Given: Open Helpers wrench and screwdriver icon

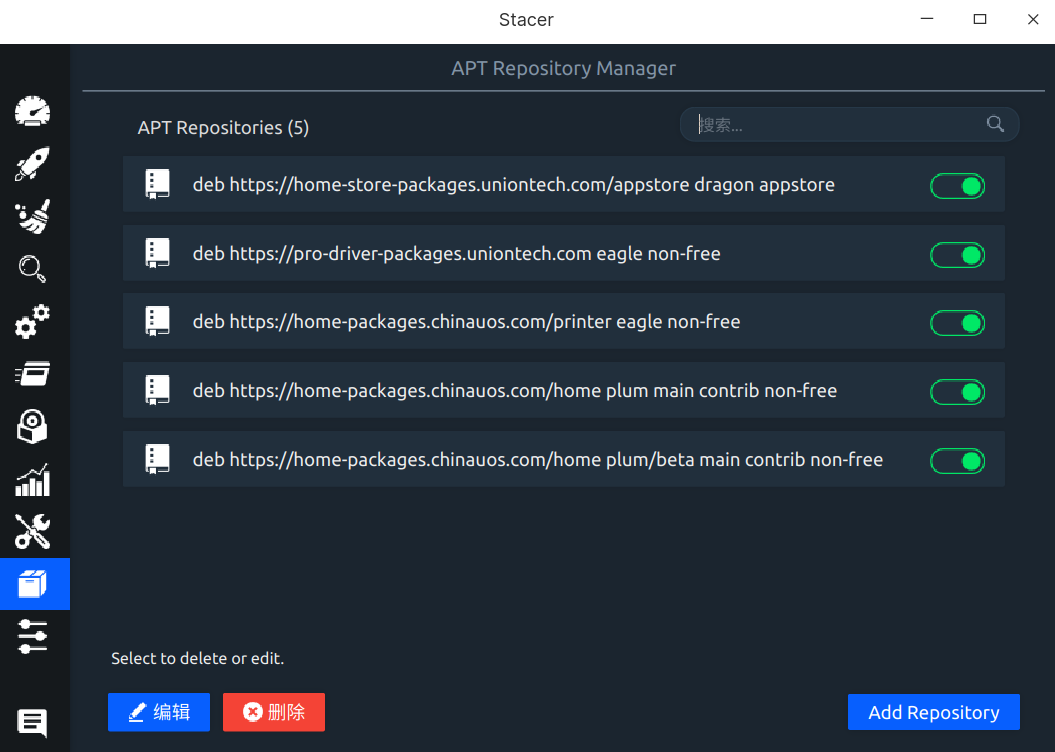Looking at the screenshot, I should click(32, 532).
